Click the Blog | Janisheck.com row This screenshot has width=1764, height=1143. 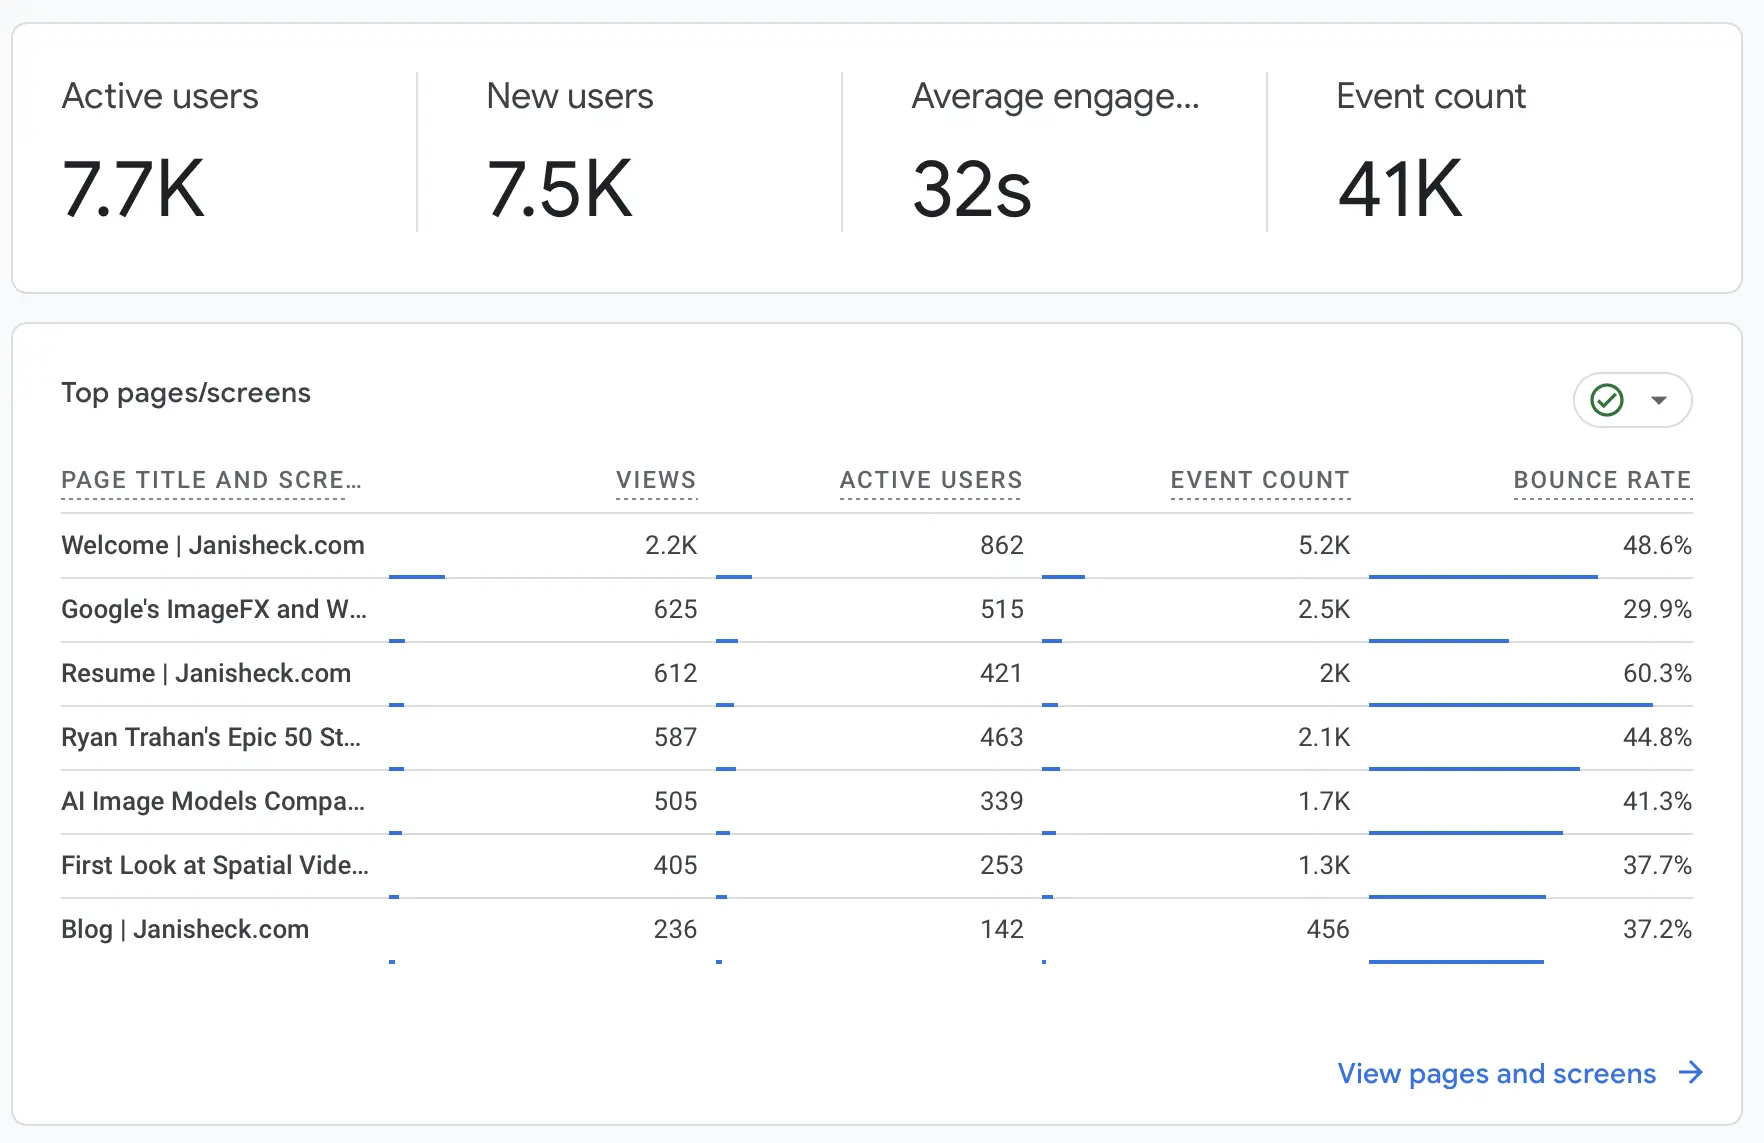[x=185, y=929]
